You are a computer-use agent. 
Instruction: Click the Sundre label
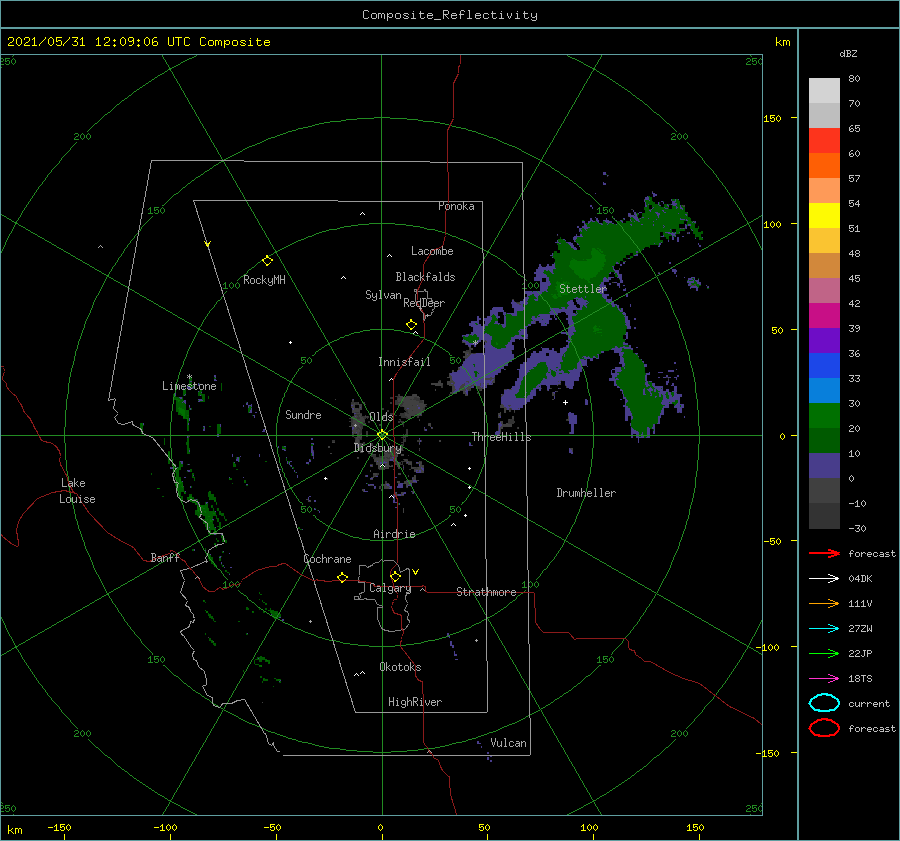point(303,414)
